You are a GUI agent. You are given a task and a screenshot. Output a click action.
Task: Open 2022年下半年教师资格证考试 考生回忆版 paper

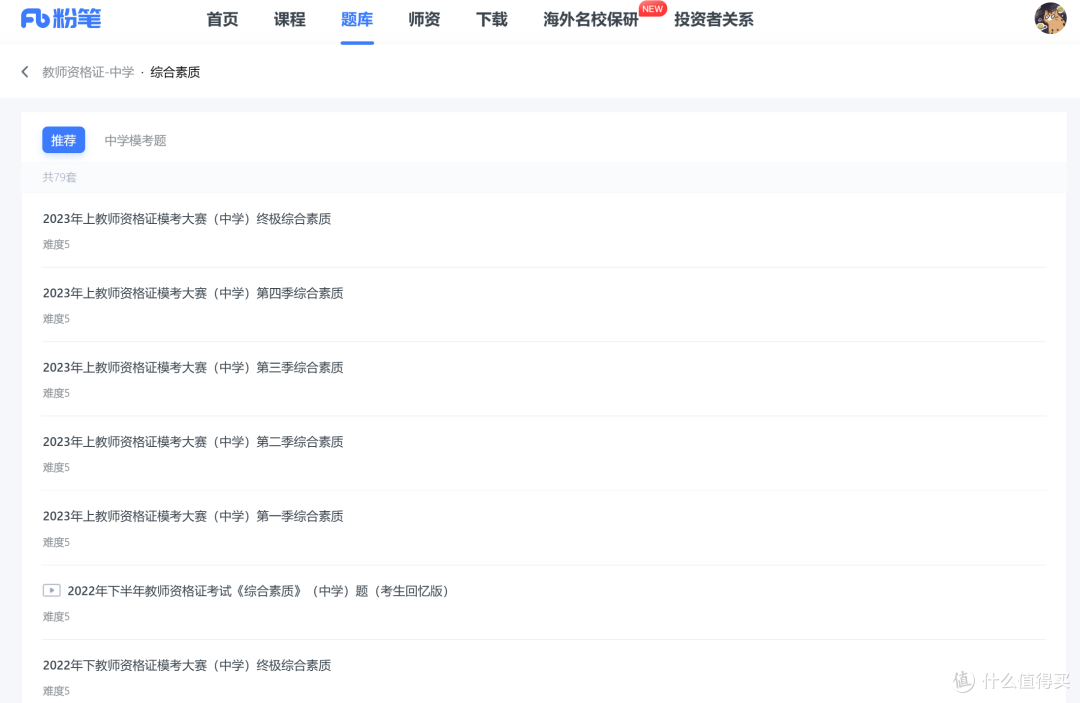[258, 591]
